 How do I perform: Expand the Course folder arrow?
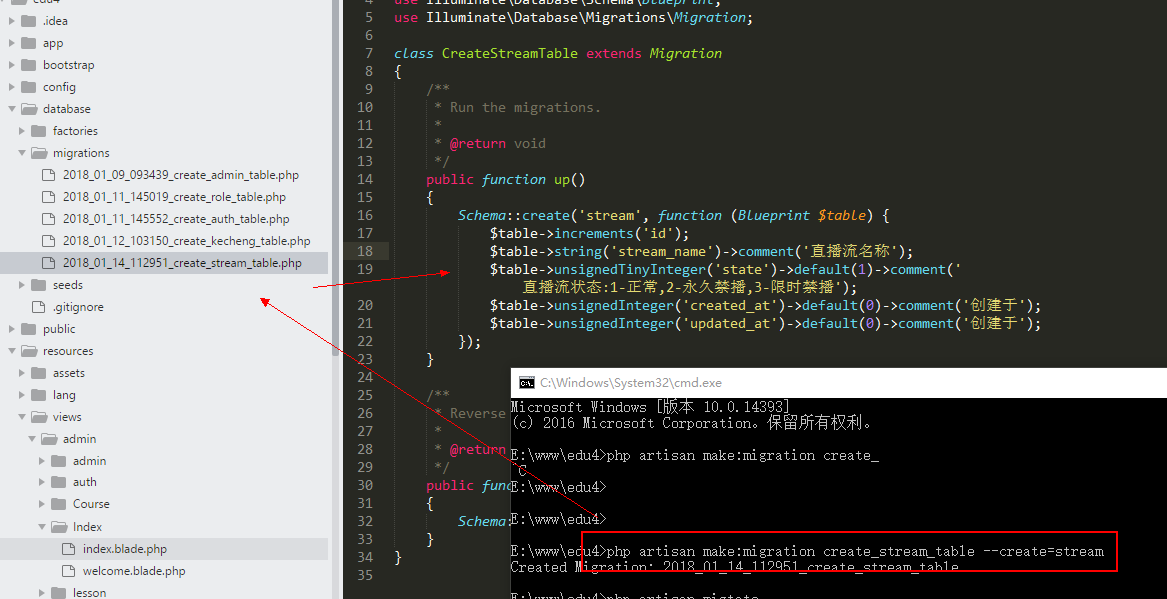tap(42, 504)
